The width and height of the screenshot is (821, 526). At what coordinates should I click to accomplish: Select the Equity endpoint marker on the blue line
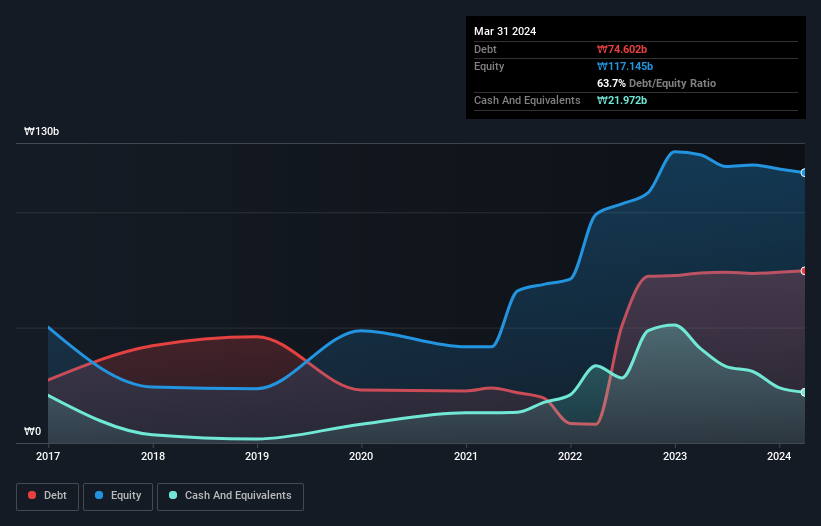(804, 173)
